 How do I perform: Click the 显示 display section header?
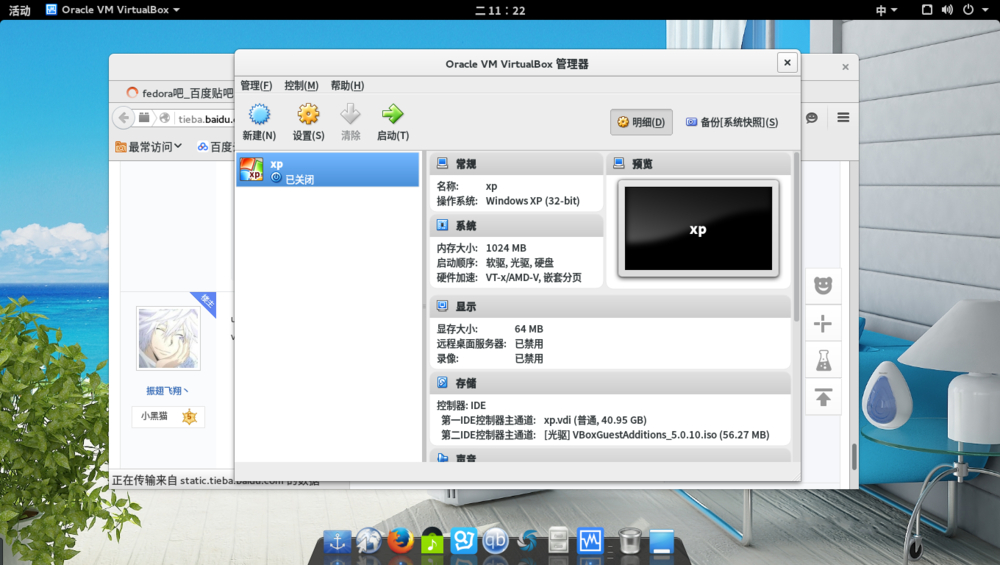point(610,306)
